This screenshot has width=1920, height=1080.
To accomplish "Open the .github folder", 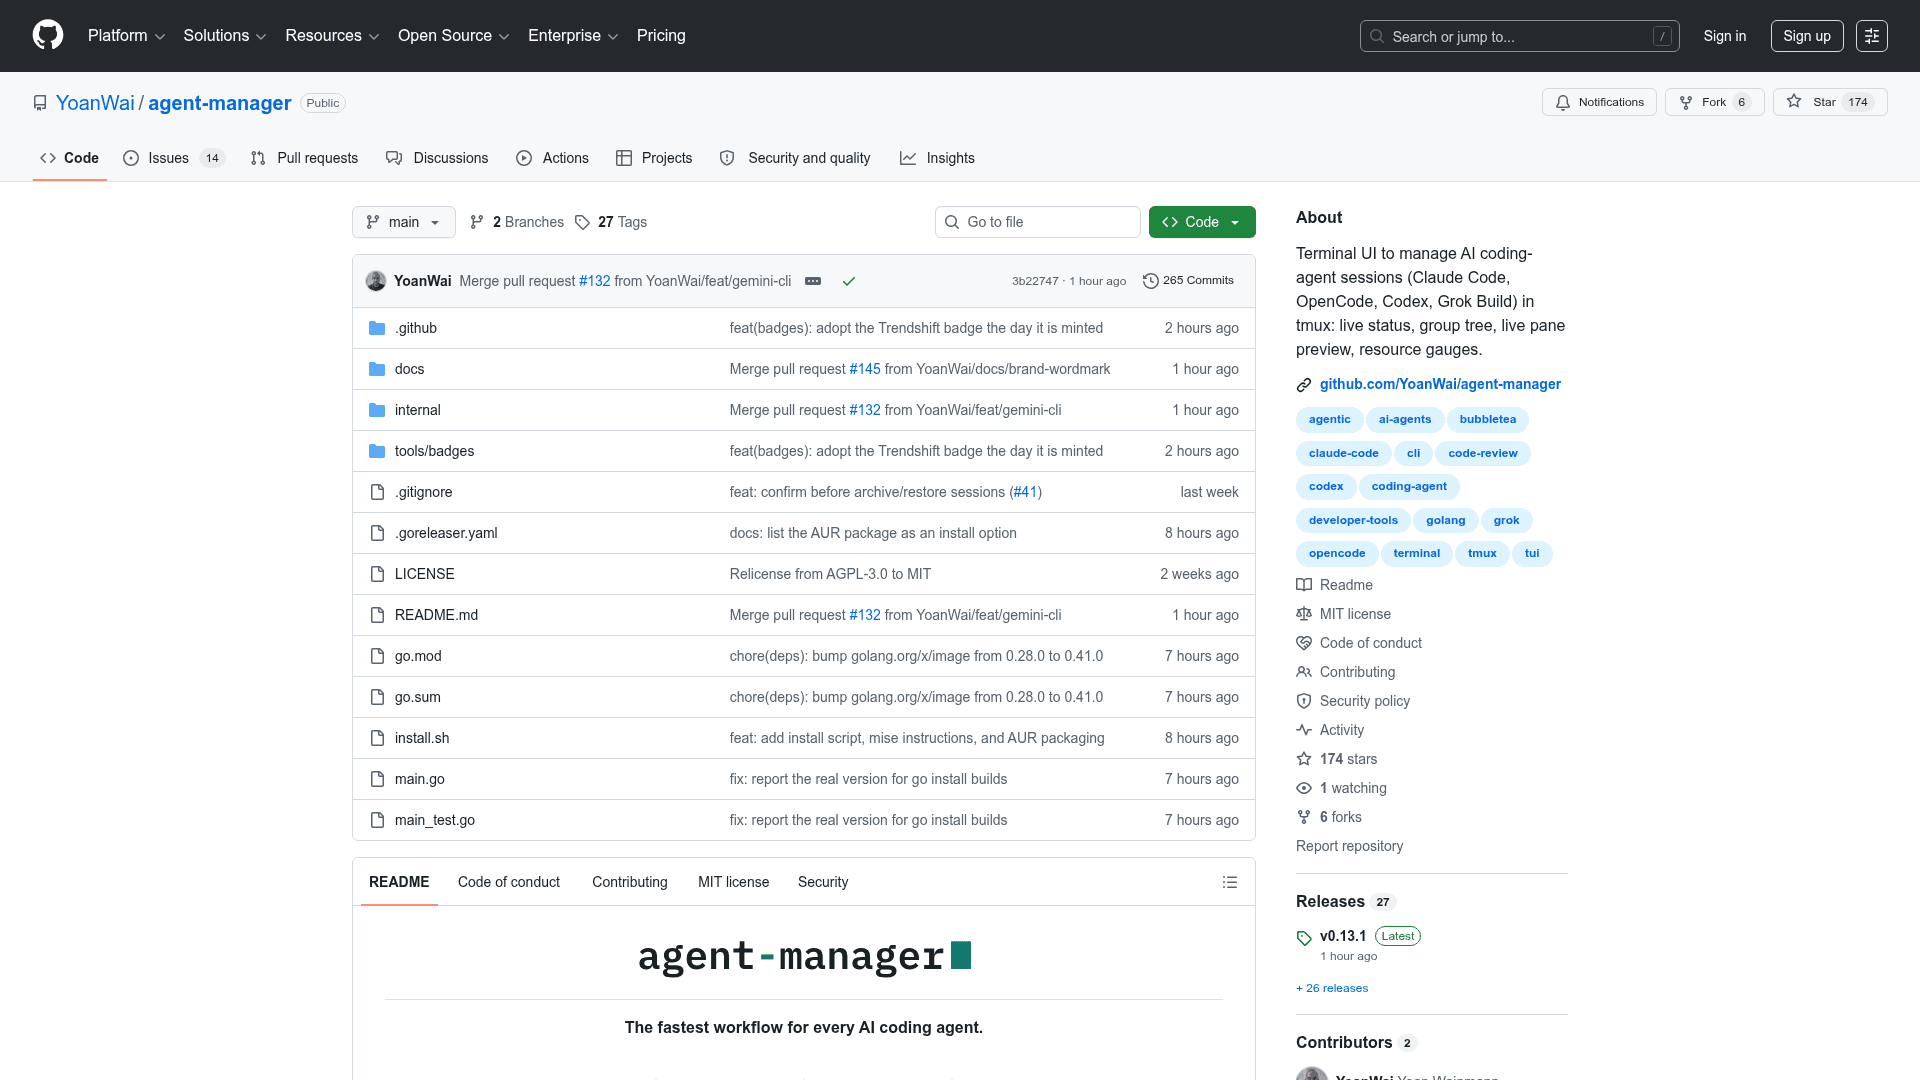I will click(x=416, y=328).
